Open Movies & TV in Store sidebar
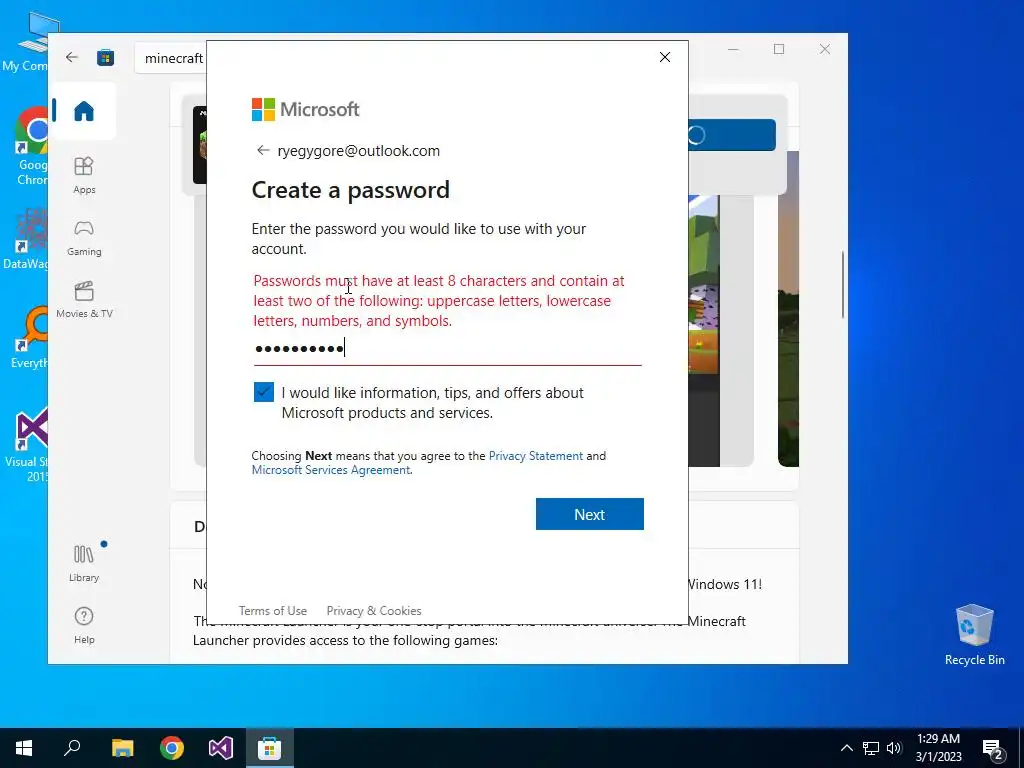Image resolution: width=1024 pixels, height=768 pixels. pyautogui.click(x=84, y=300)
